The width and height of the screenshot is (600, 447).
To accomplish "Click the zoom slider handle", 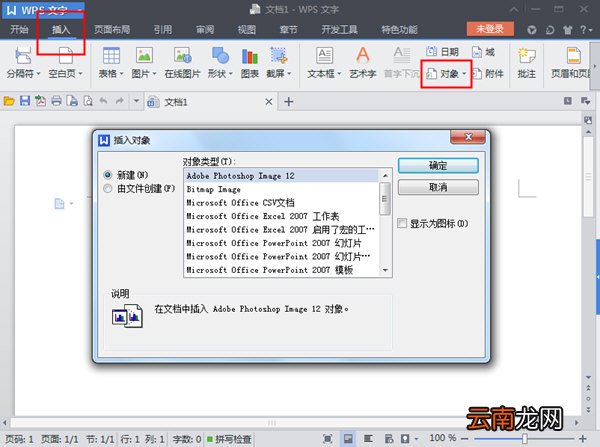I will pos(525,439).
